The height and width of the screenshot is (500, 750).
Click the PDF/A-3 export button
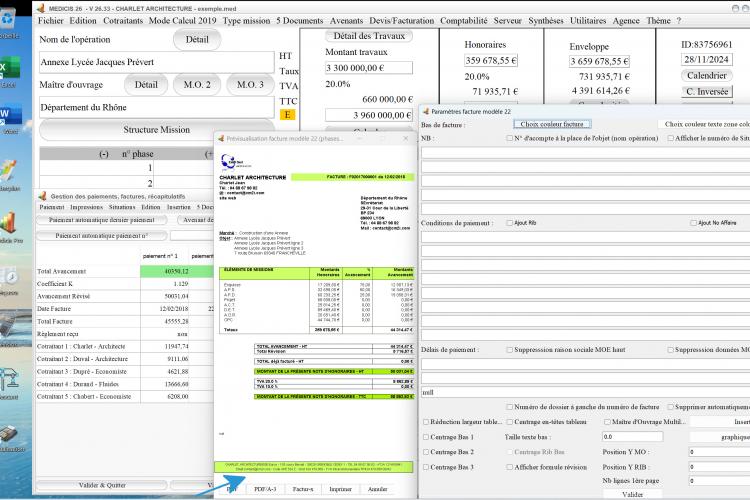(265, 489)
